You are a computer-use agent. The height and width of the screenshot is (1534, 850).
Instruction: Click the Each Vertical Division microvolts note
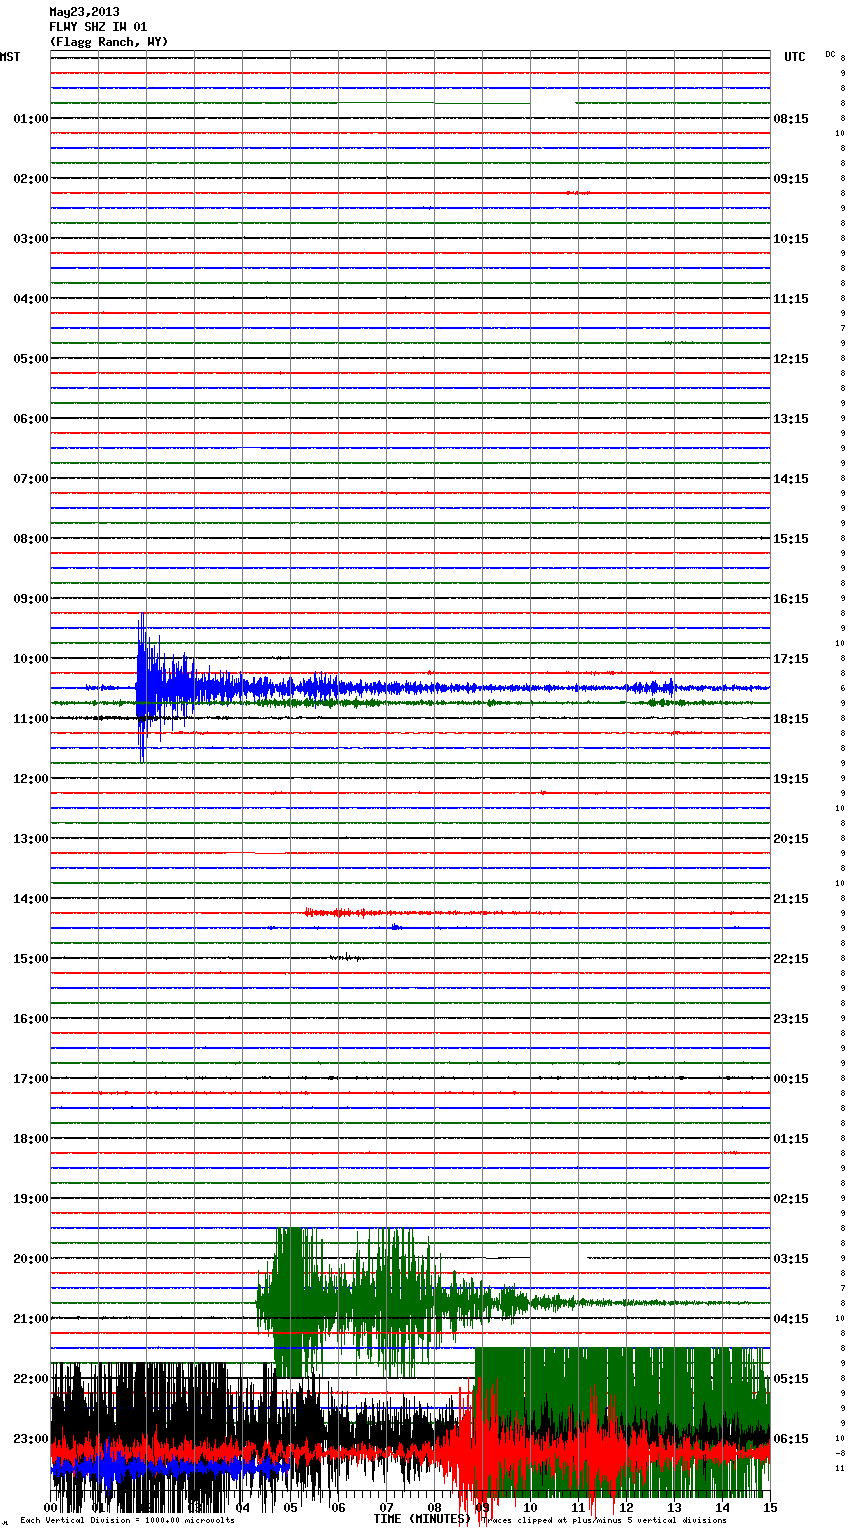[x=127, y=1521]
